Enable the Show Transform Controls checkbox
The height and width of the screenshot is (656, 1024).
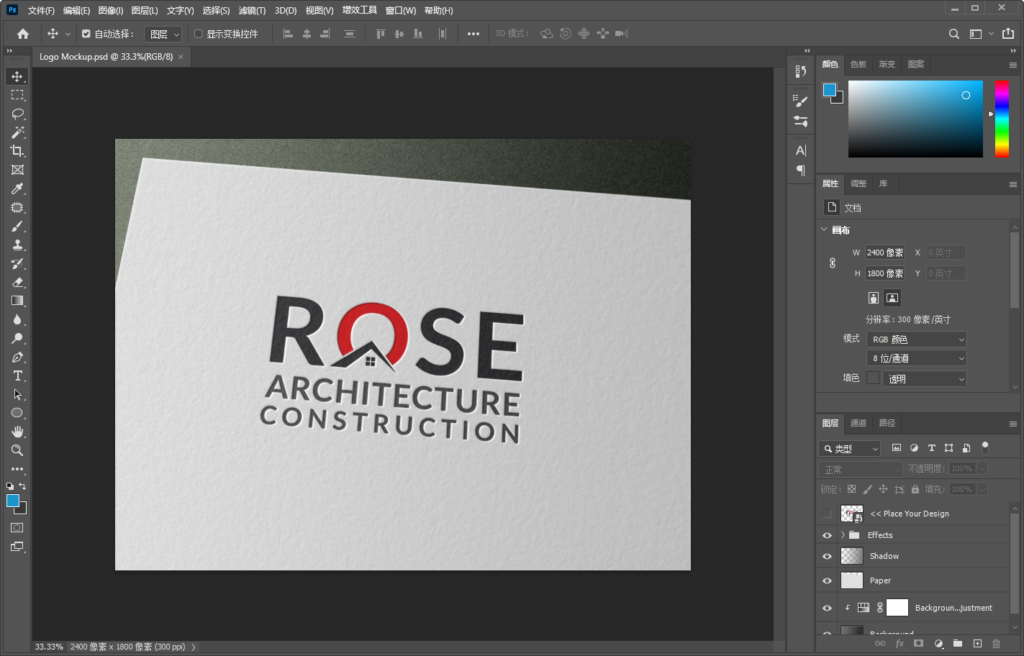199,34
